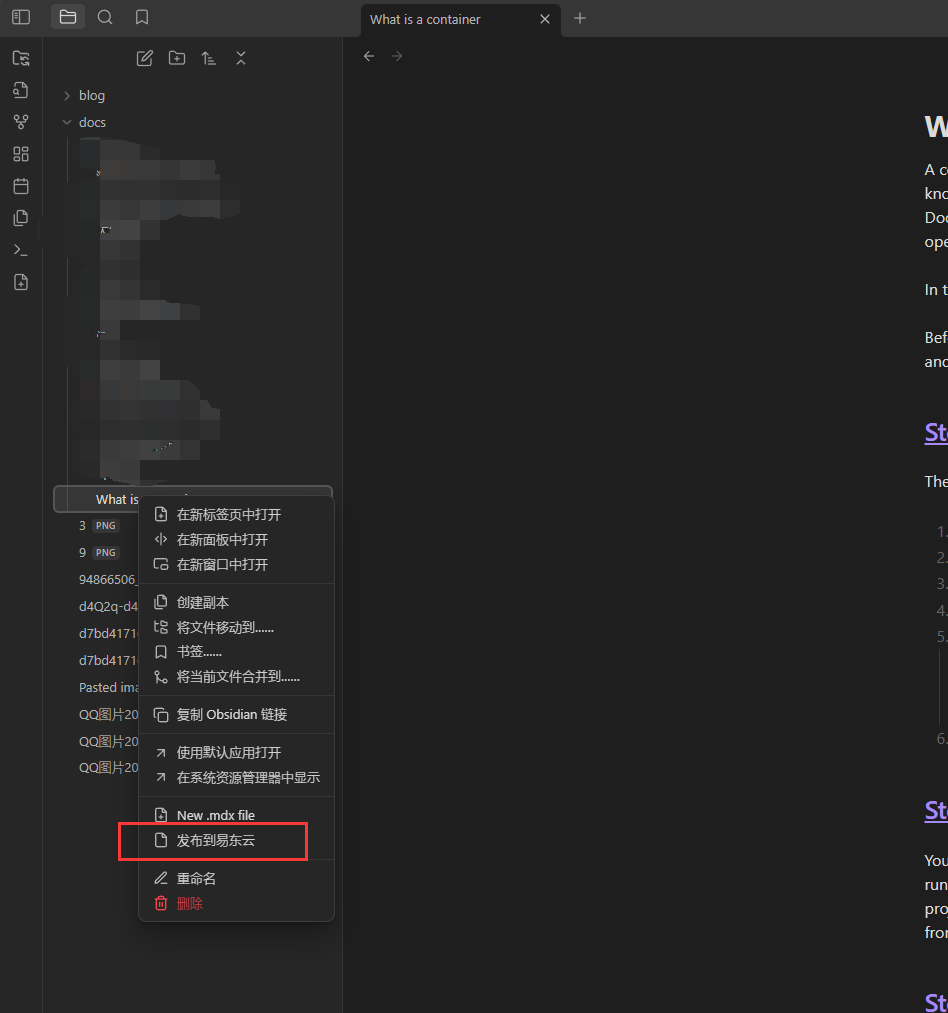Open the command palette icon
948x1013 pixels.
click(x=21, y=250)
